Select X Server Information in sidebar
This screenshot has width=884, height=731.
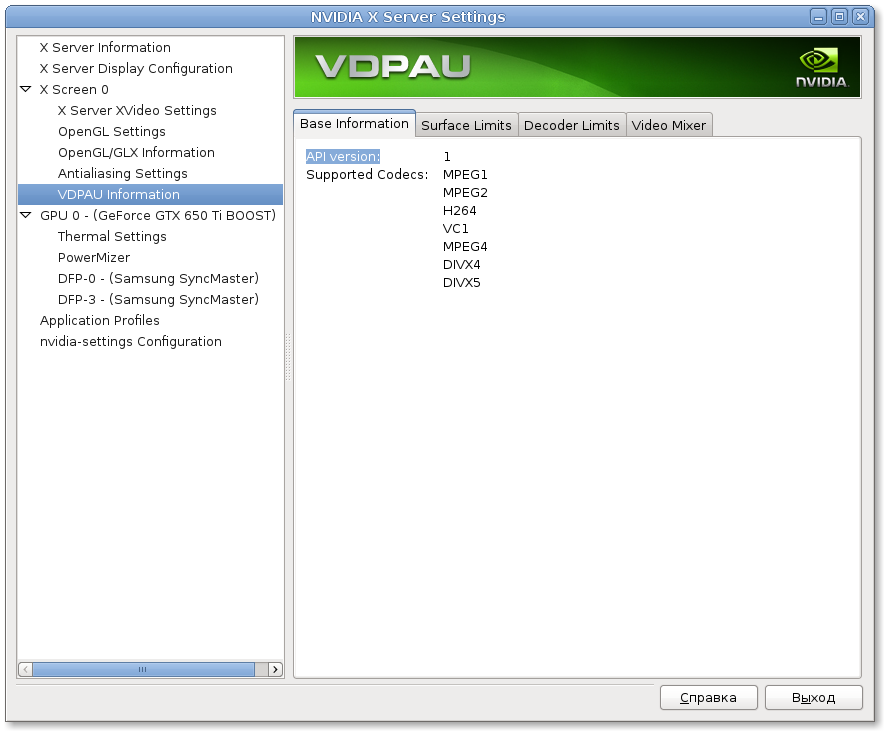pyautogui.click(x=105, y=47)
